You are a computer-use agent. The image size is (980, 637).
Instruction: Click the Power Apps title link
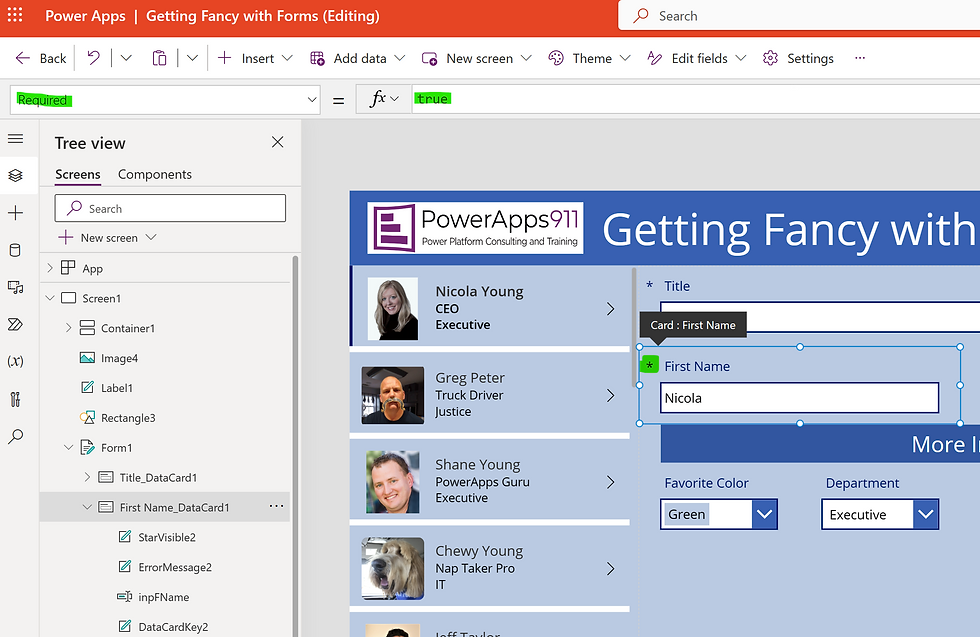[x=85, y=16]
